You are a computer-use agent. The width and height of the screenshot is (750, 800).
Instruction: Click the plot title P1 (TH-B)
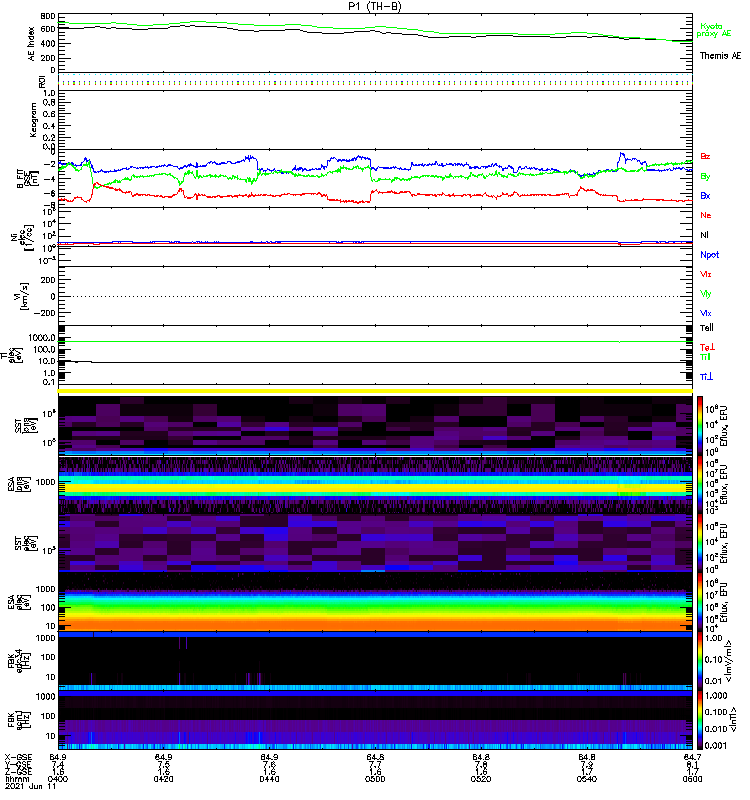374,7
